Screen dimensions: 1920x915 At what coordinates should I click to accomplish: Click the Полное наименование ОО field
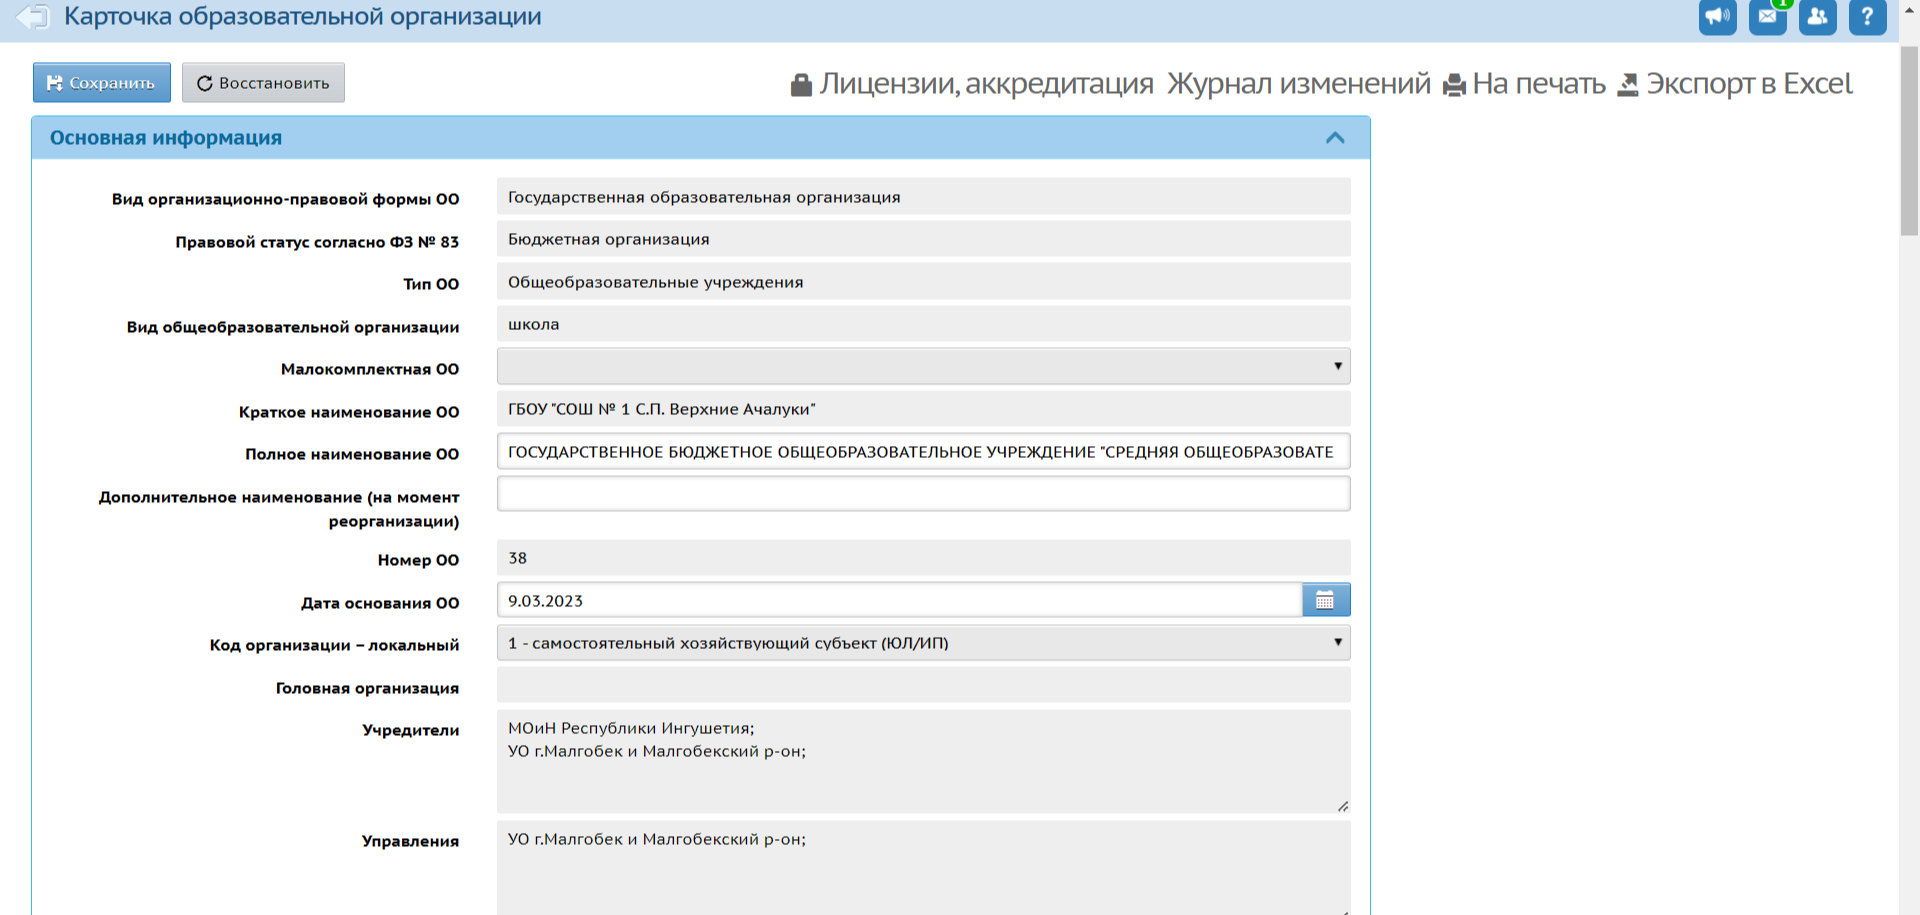tap(923, 451)
